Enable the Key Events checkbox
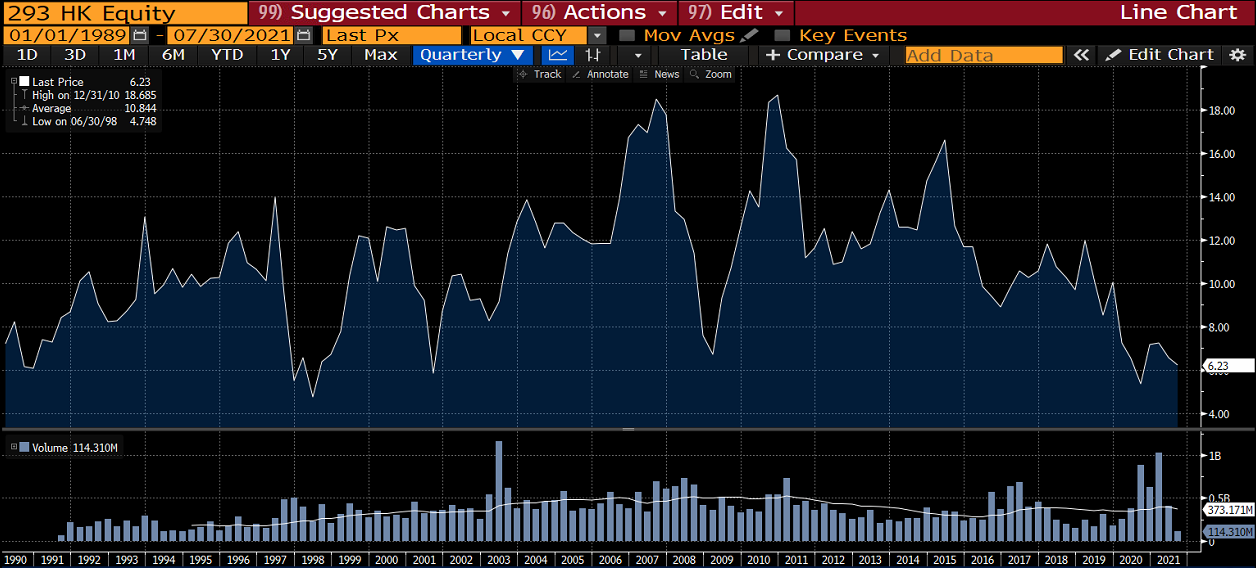Viewport: 1256px width, 568px height. pos(783,35)
